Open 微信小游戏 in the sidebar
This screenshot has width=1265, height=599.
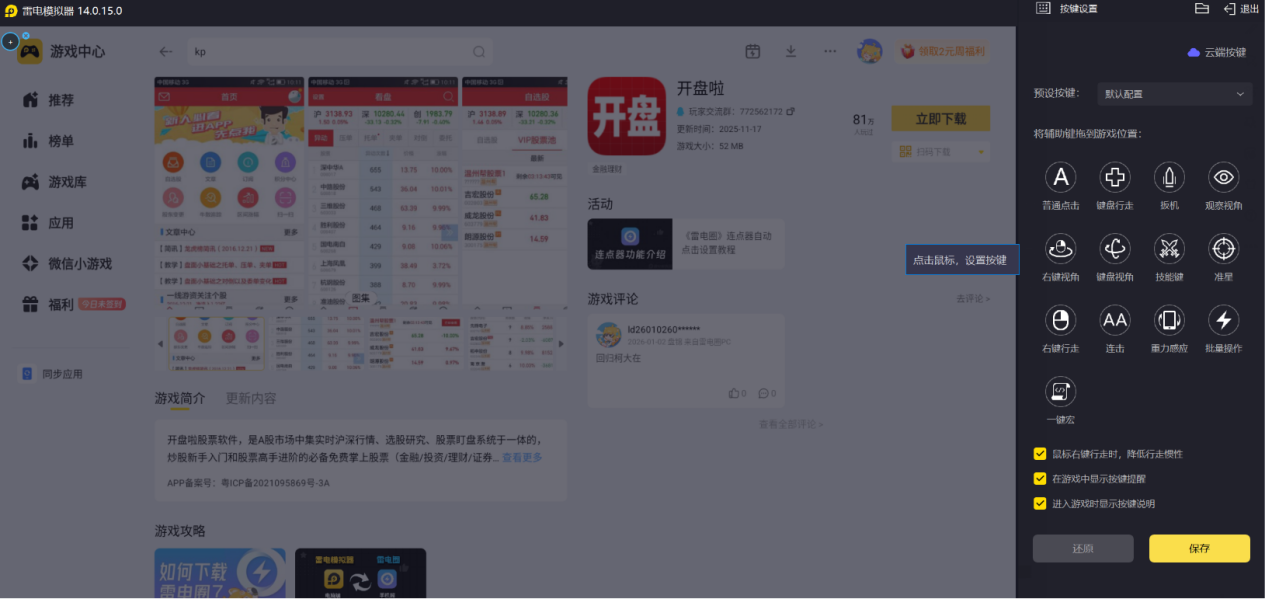(x=67, y=264)
